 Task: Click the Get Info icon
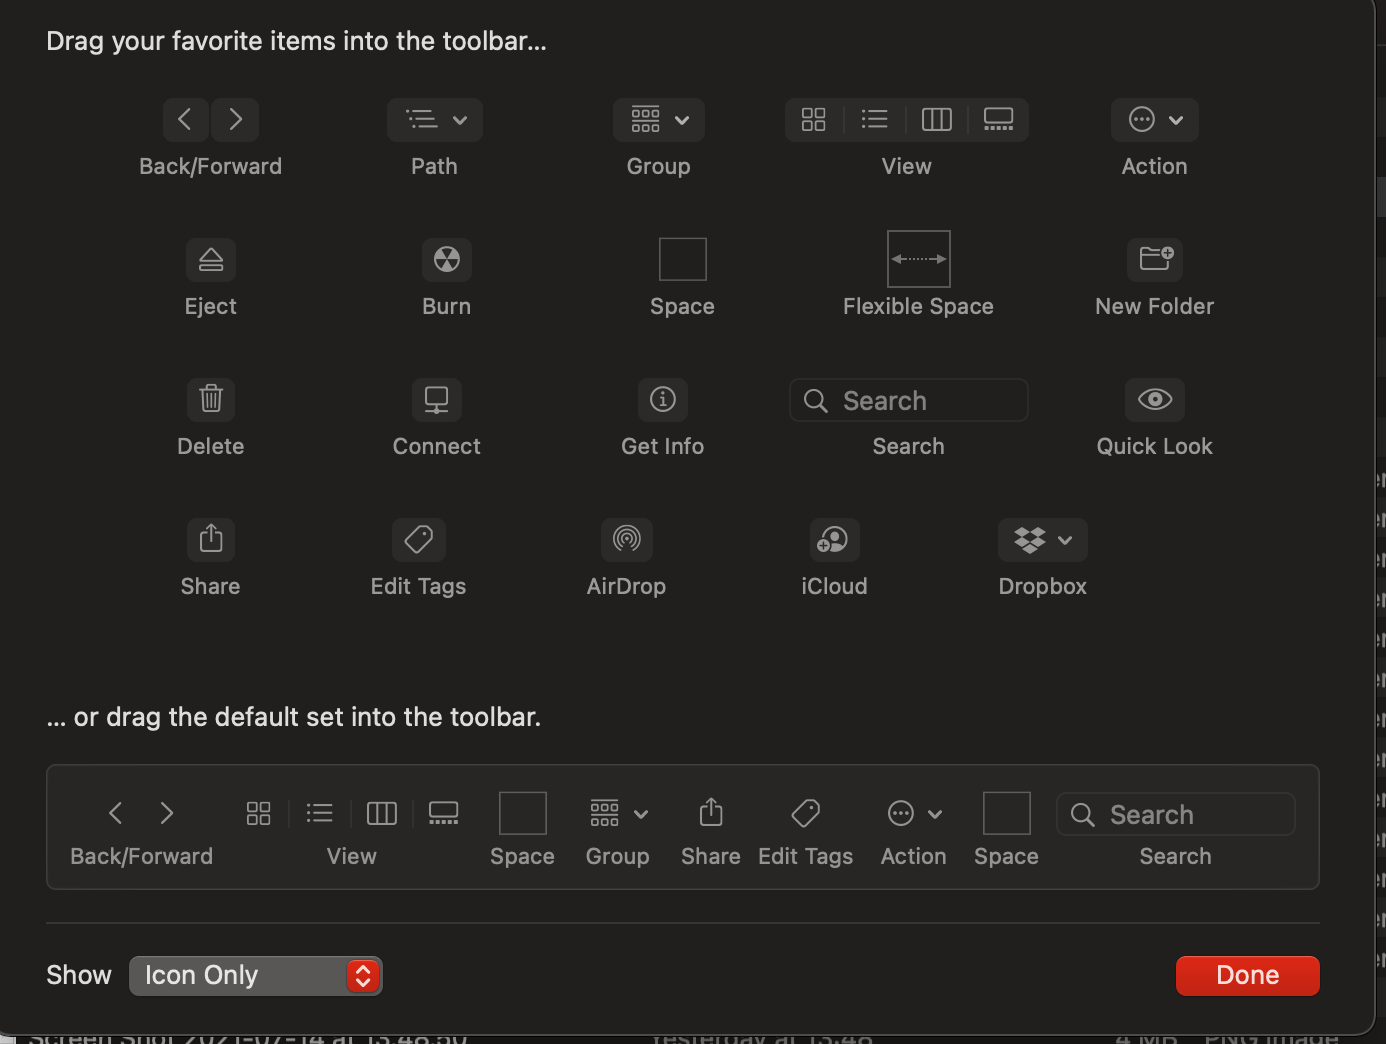tap(662, 399)
